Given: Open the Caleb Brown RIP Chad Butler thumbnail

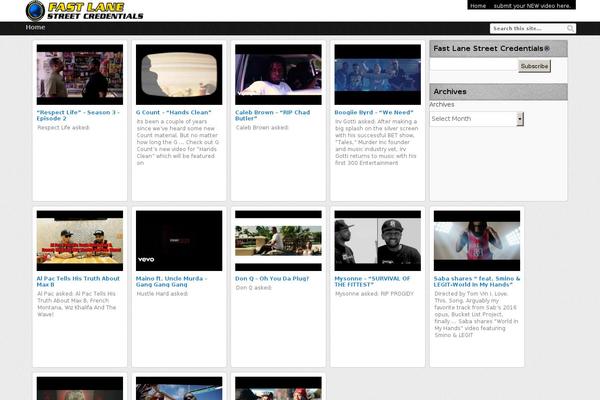Looking at the screenshot, I should pyautogui.click(x=278, y=74).
